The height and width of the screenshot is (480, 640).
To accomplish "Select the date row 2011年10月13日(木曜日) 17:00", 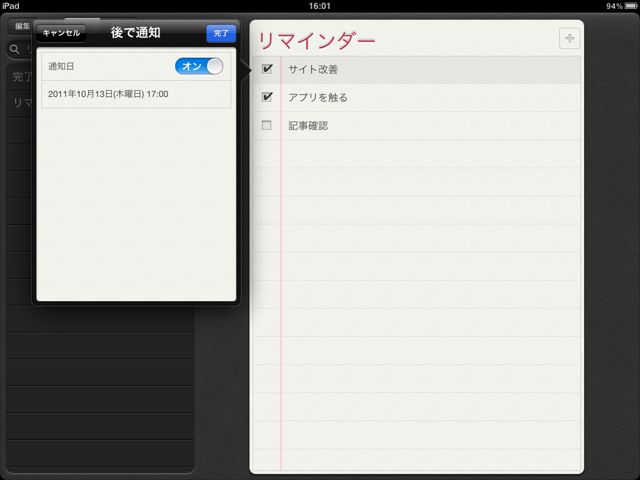I will [x=136, y=94].
